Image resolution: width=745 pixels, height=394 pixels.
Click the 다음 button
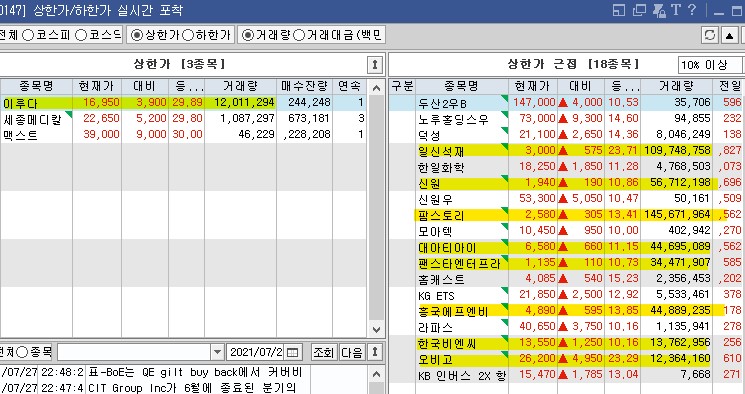(x=352, y=352)
